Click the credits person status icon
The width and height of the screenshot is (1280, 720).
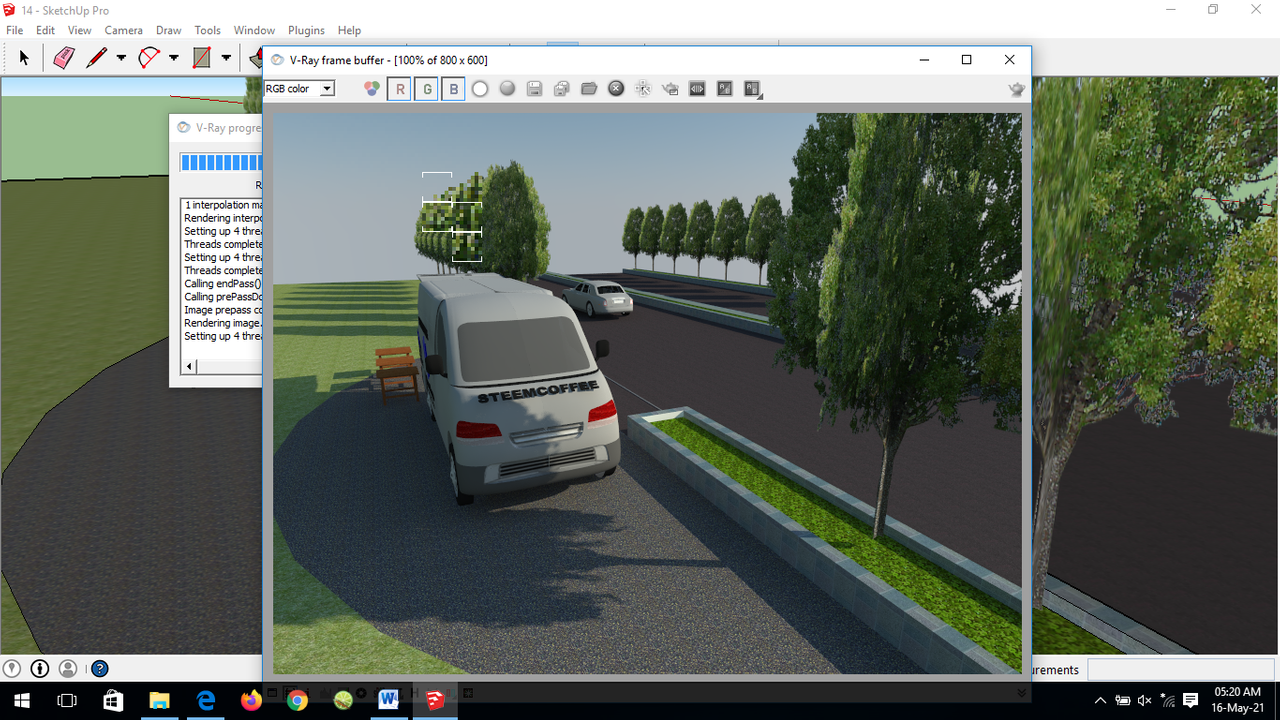tap(40, 669)
